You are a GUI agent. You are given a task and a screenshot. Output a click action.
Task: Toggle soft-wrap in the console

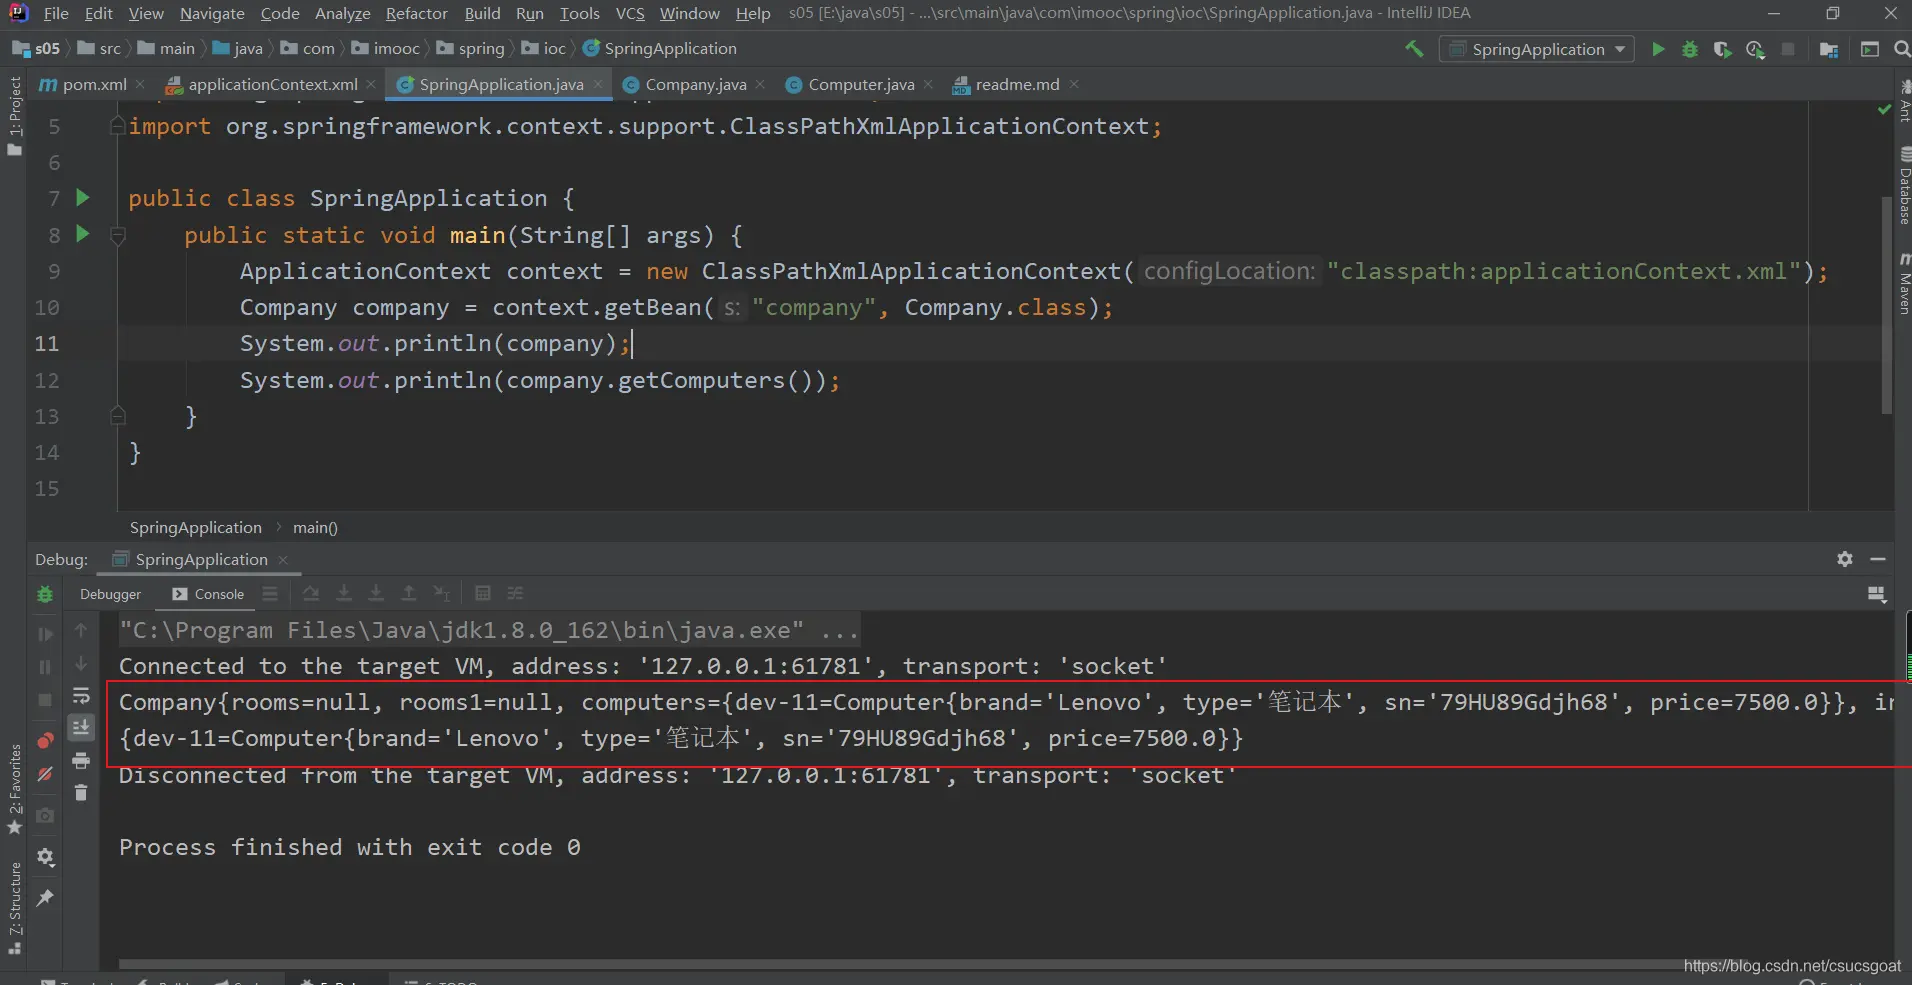(81, 696)
